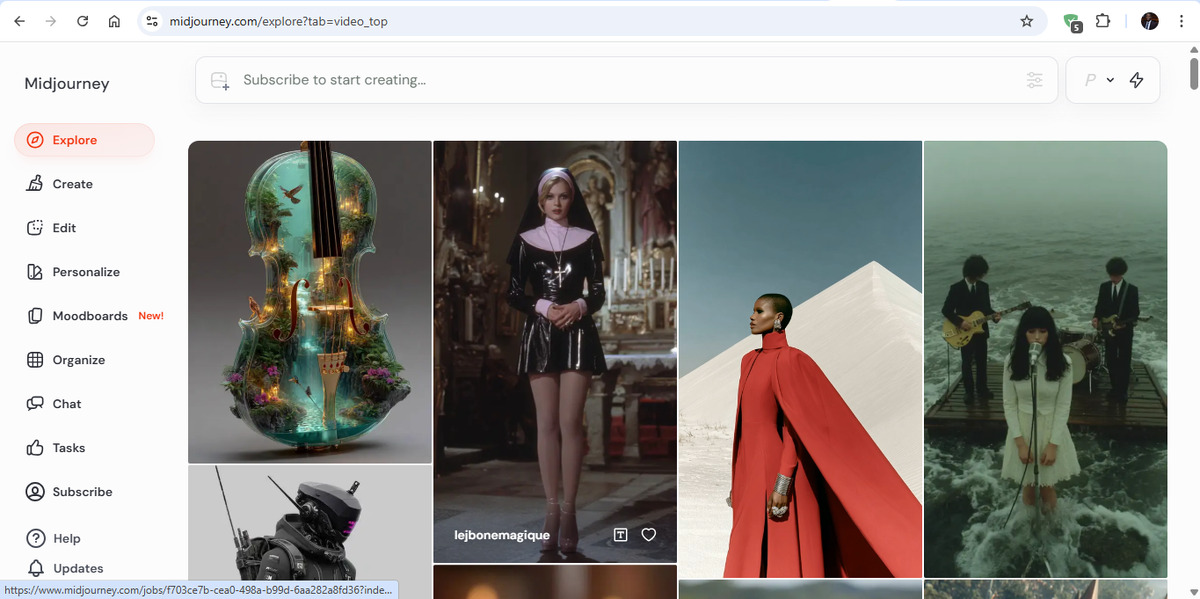
Task: Open the Help menu item
Action: (66, 538)
